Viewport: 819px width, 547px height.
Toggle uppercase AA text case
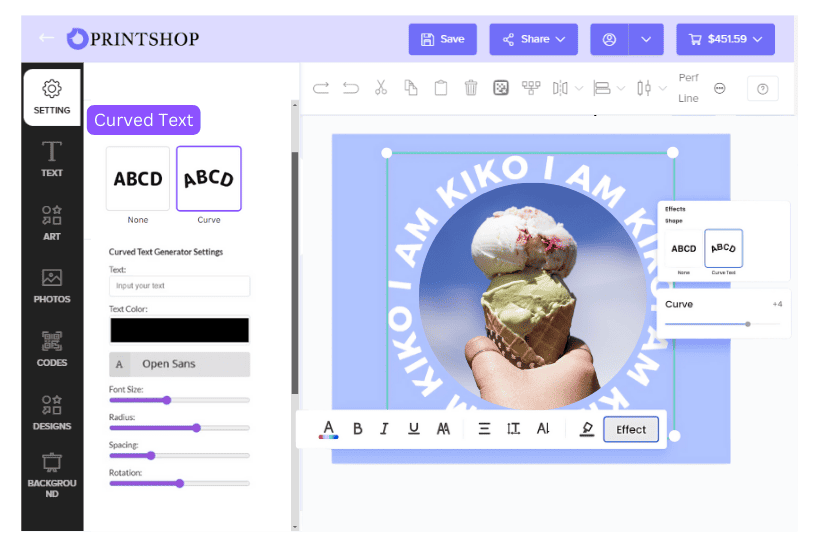coord(443,429)
